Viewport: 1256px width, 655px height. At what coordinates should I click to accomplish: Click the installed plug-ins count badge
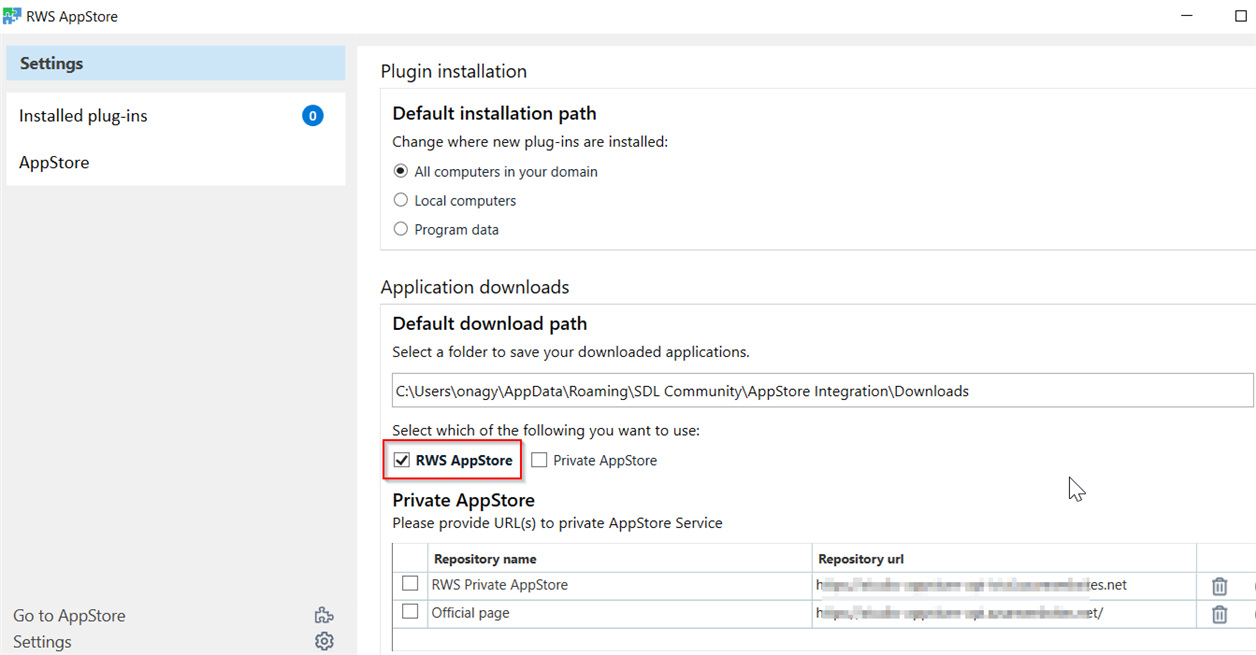pos(313,116)
